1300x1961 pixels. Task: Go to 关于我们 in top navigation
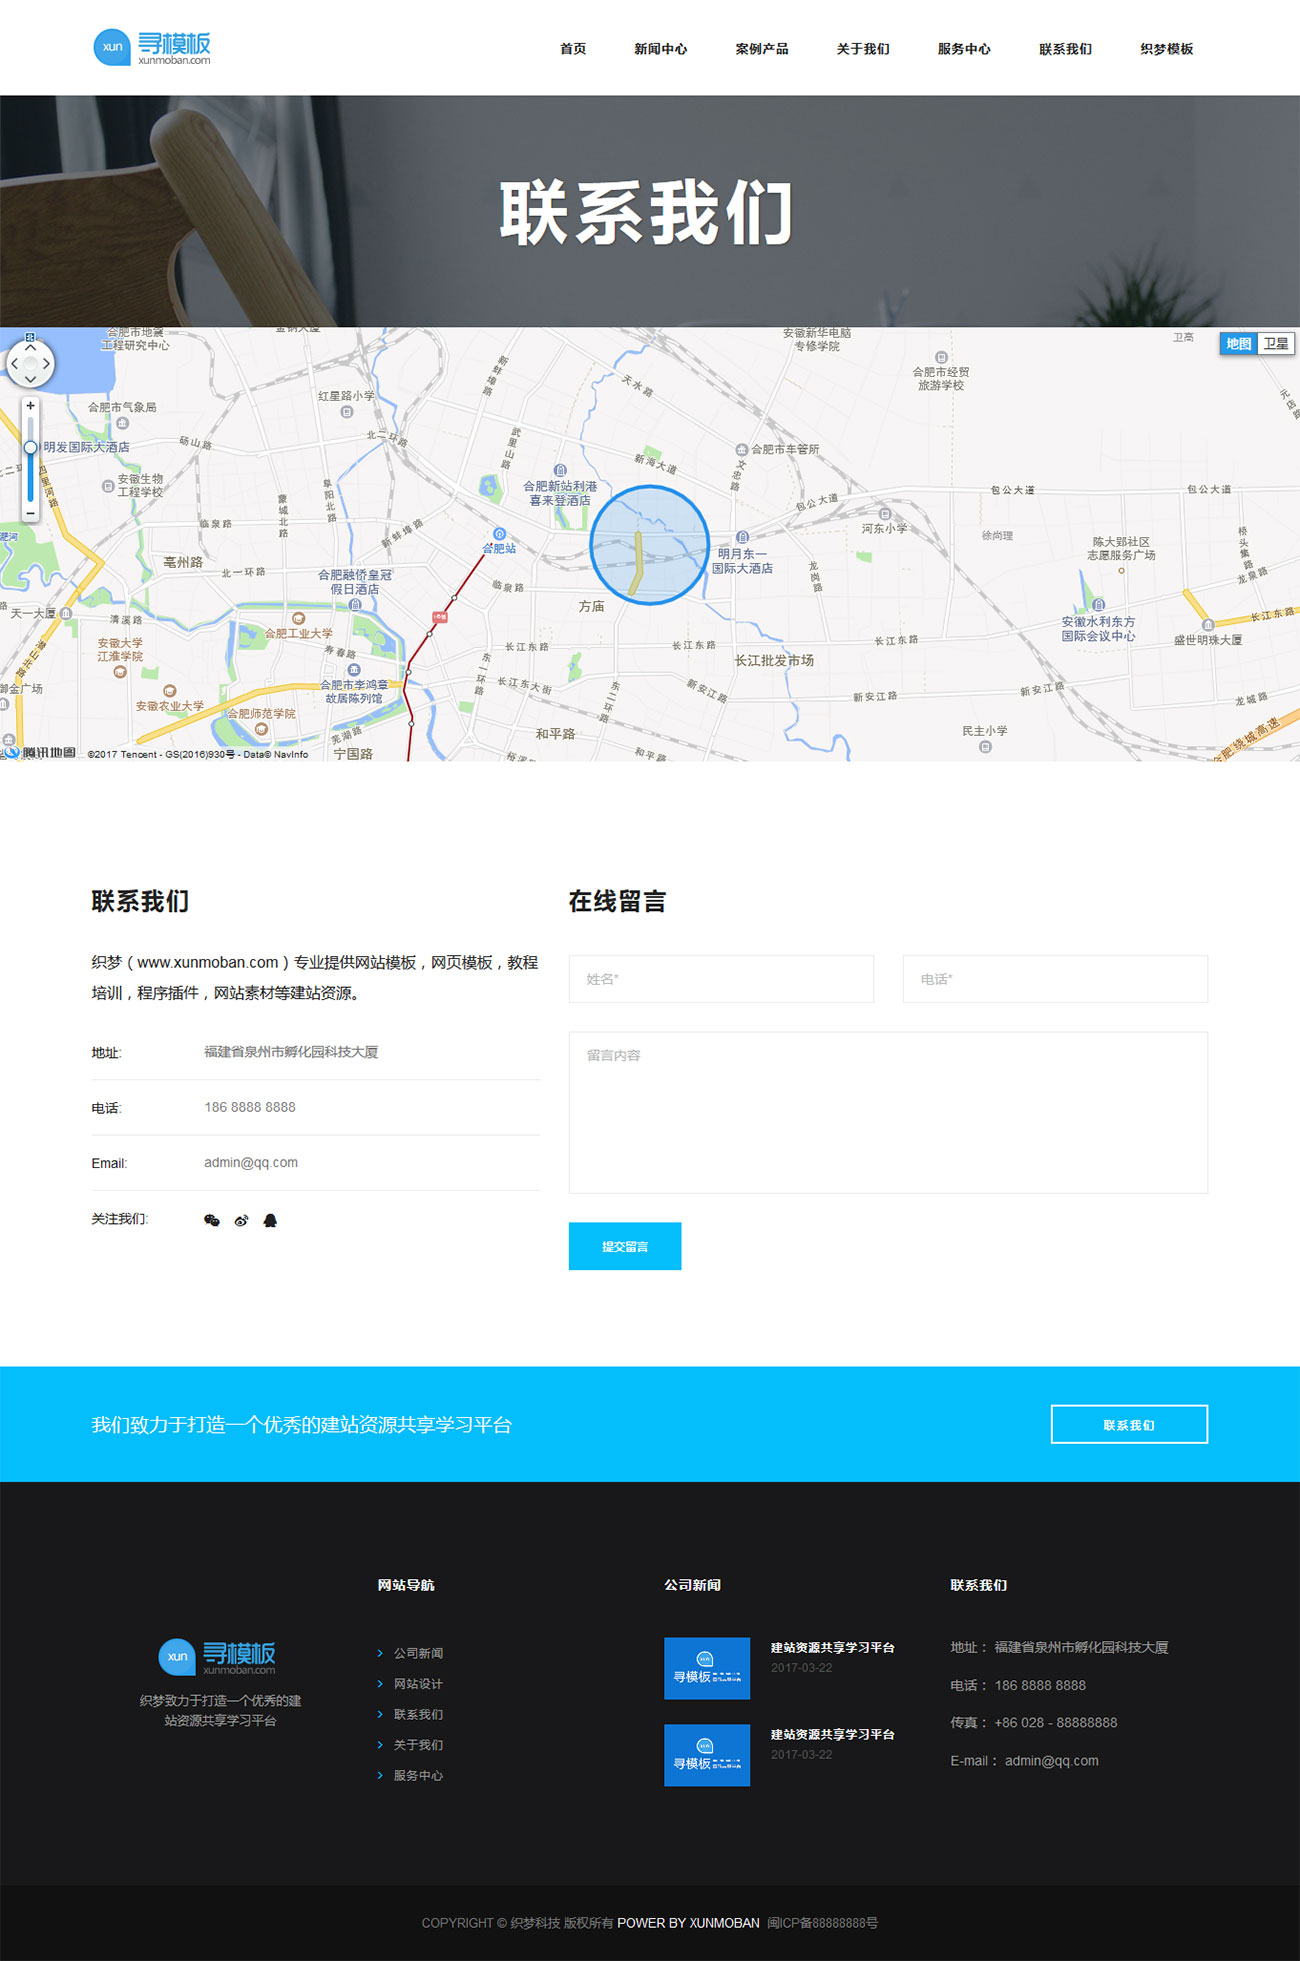[x=862, y=49]
